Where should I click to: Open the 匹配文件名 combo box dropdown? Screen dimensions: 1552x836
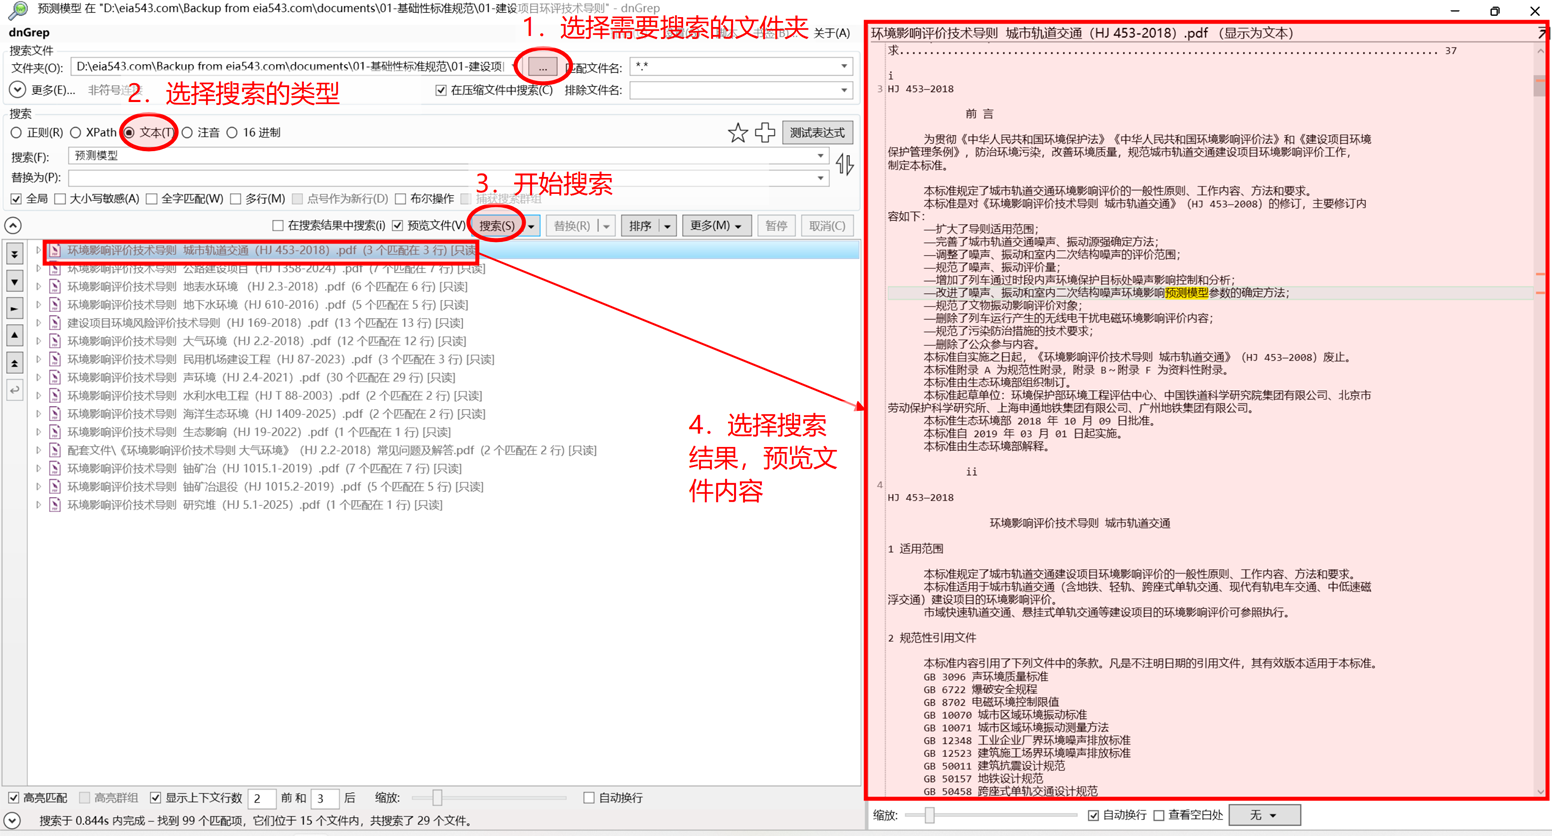click(x=844, y=67)
